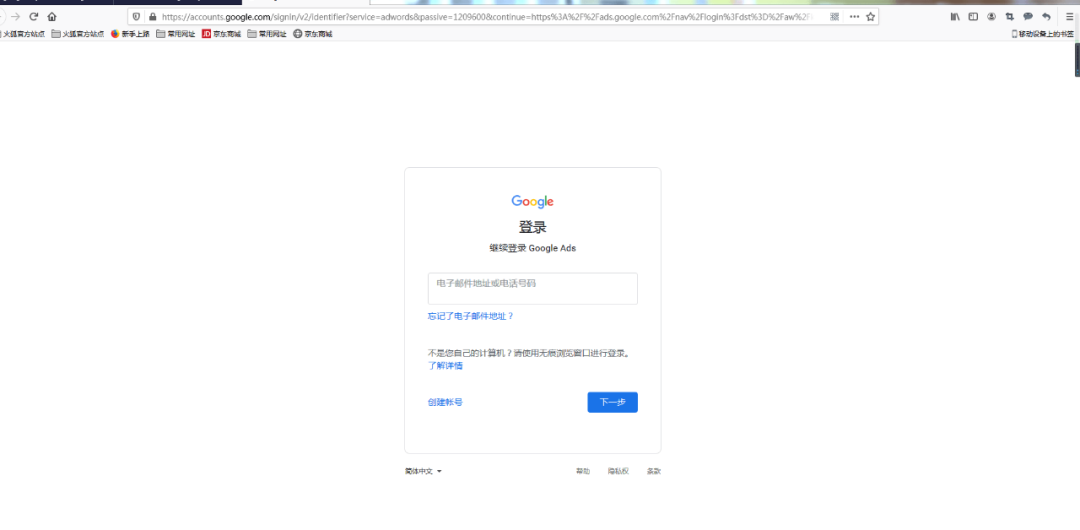The height and width of the screenshot is (530, 1080).
Task: Open the QR code icon in address bar
Action: (835, 17)
